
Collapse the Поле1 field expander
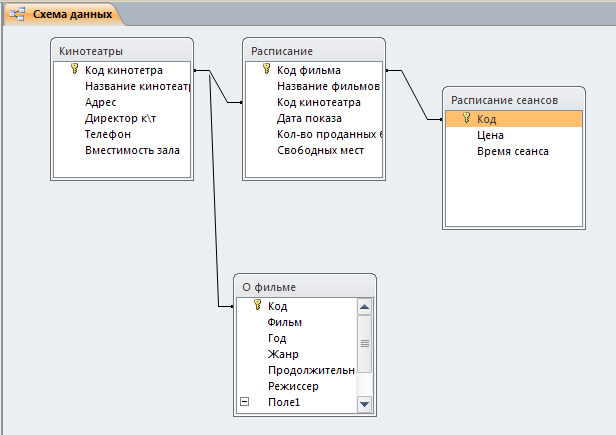coord(244,402)
